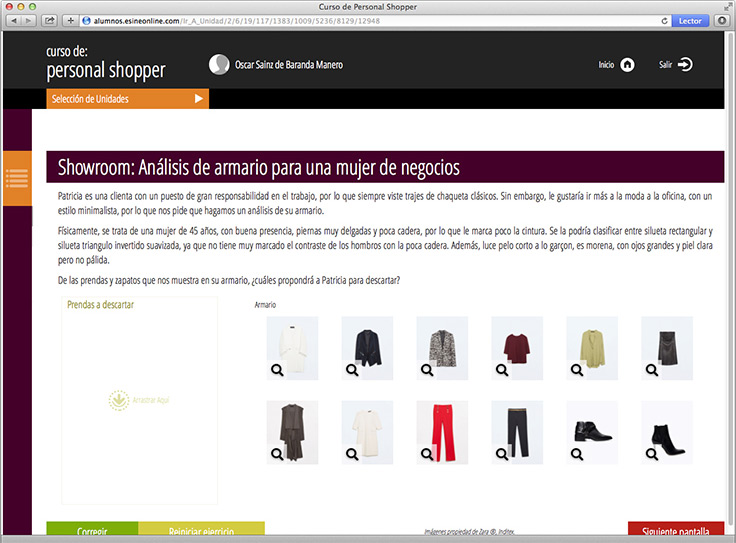Click the Salir exit icon
This screenshot has height=543, width=736.
[685, 65]
